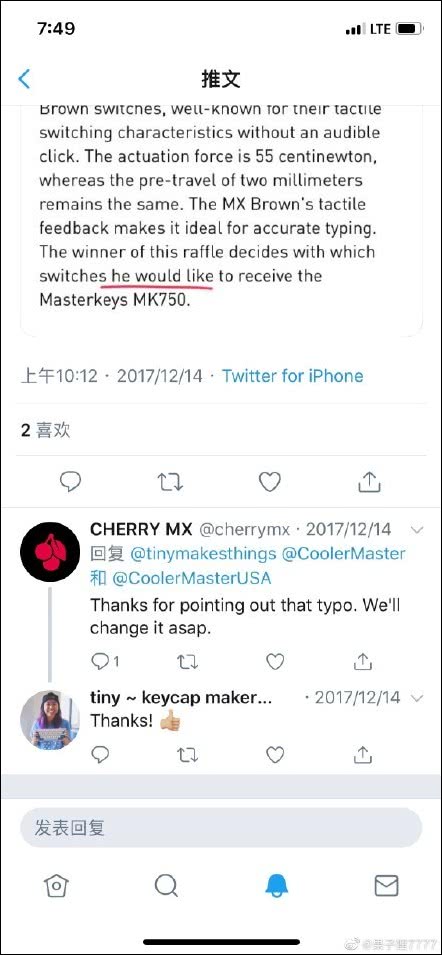Tap the Twitter for iPhone source link

point(292,376)
